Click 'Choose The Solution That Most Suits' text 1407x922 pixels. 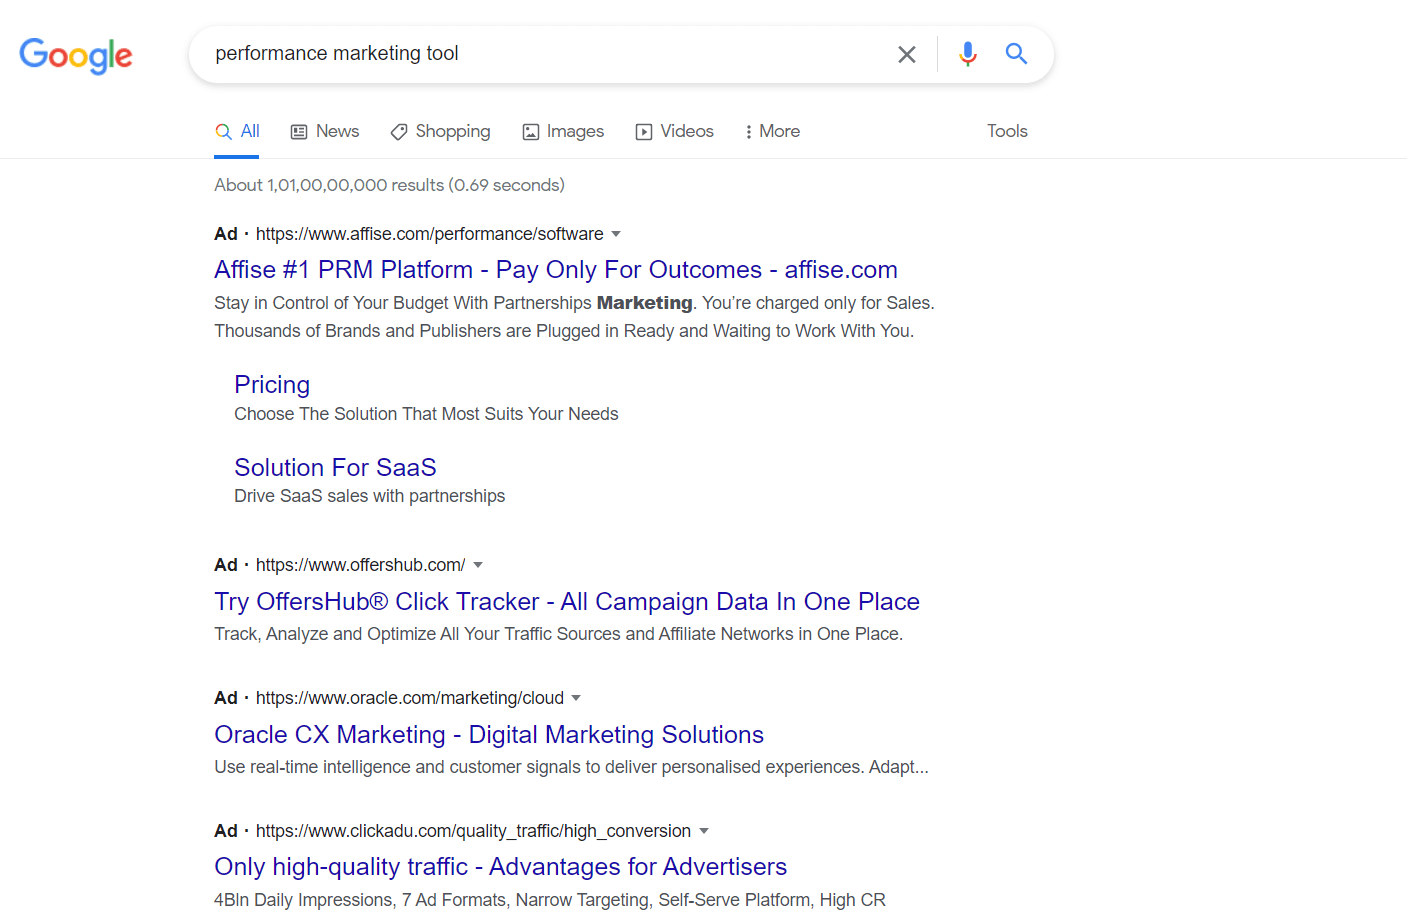(426, 414)
